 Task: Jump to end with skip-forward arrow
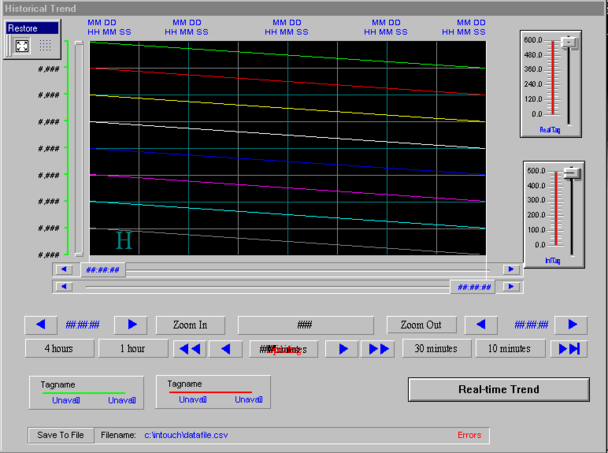click(x=570, y=349)
